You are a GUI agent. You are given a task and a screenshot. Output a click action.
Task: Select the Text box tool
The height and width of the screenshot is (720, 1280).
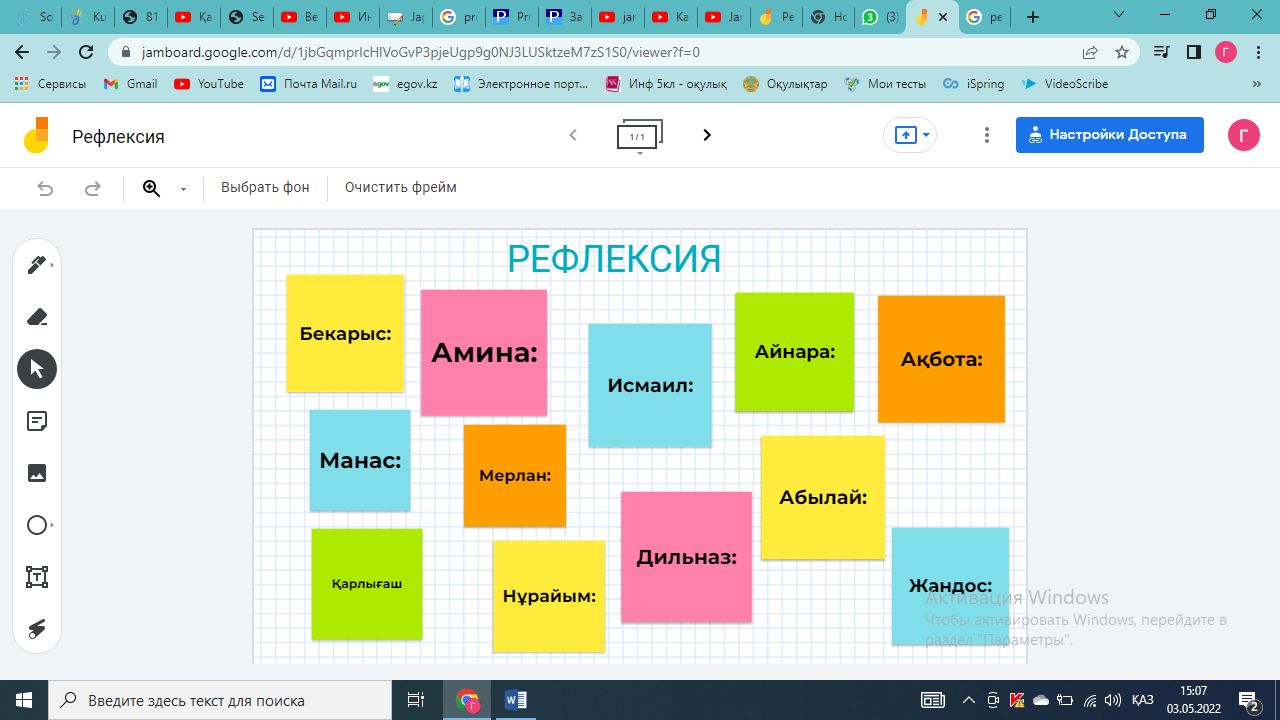pyautogui.click(x=37, y=577)
